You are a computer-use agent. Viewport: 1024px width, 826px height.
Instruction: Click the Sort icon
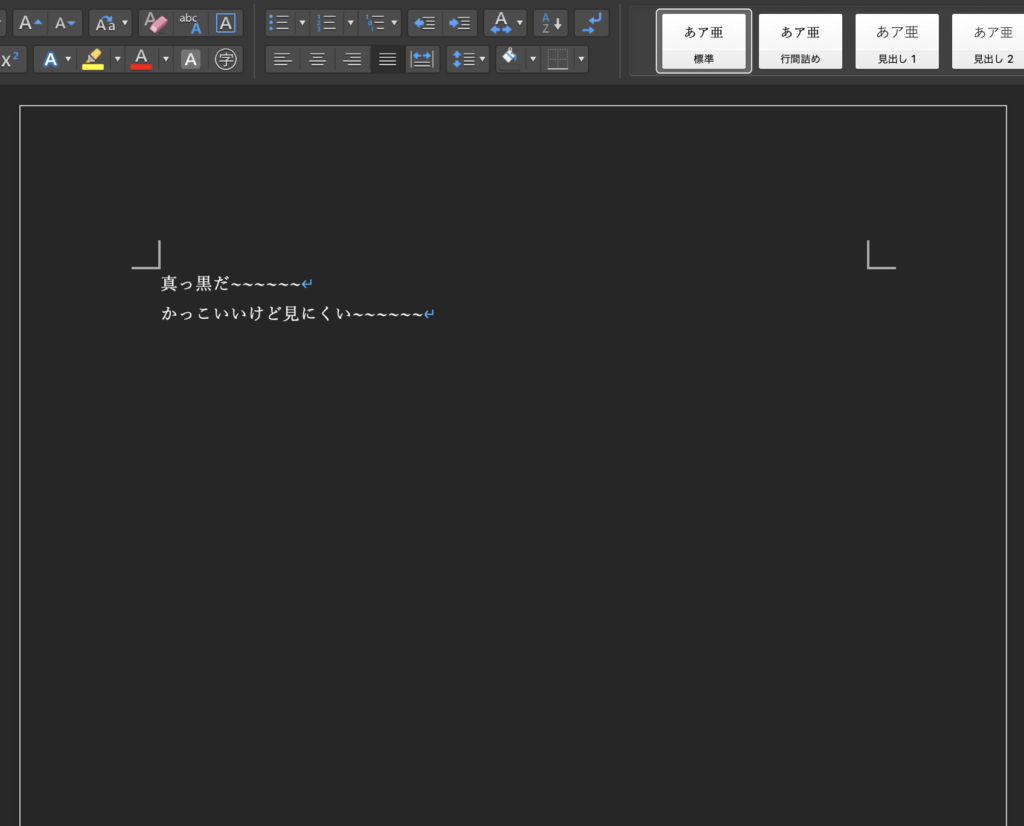(550, 22)
